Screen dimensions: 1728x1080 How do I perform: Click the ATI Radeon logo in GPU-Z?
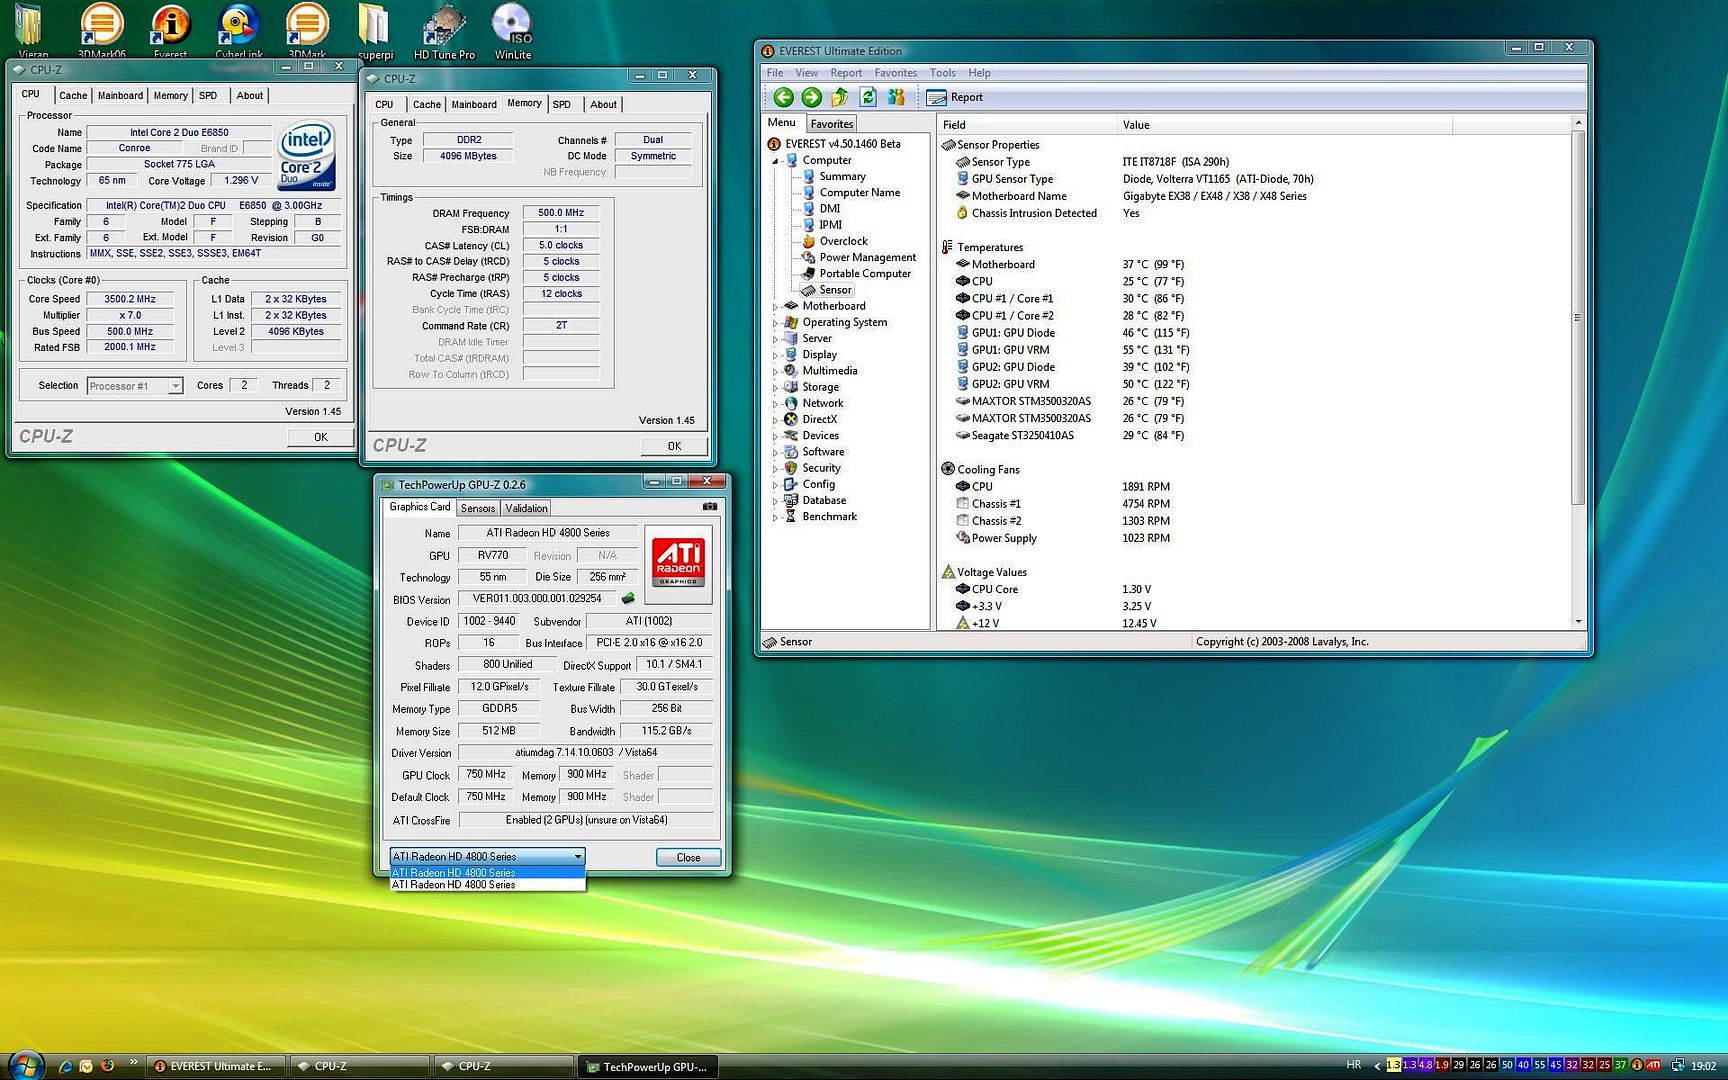click(x=678, y=563)
